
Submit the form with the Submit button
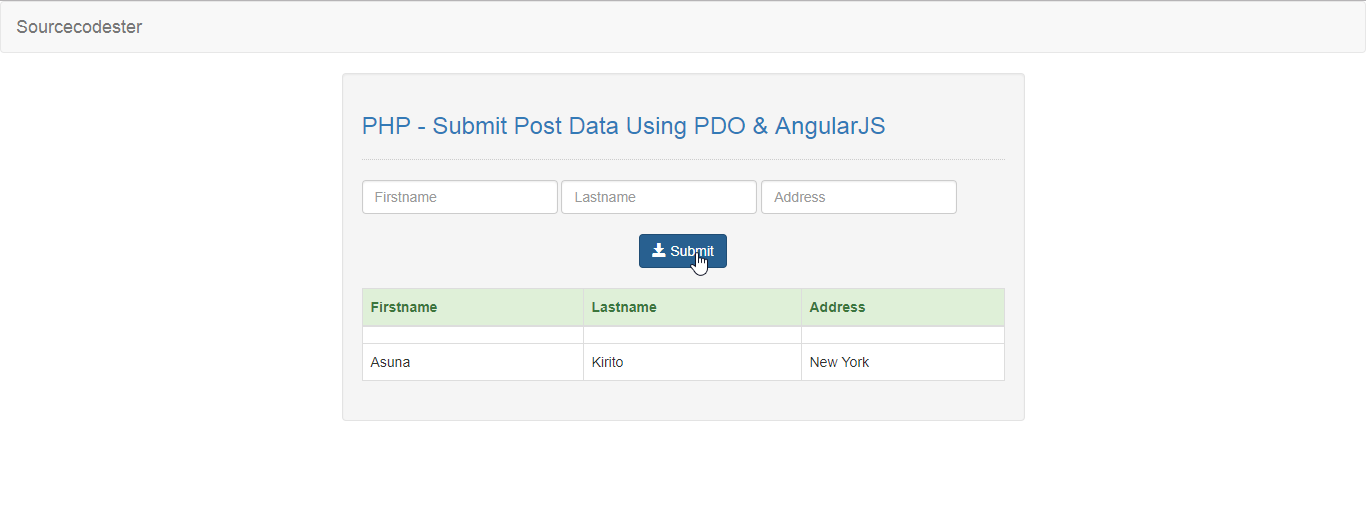point(683,251)
